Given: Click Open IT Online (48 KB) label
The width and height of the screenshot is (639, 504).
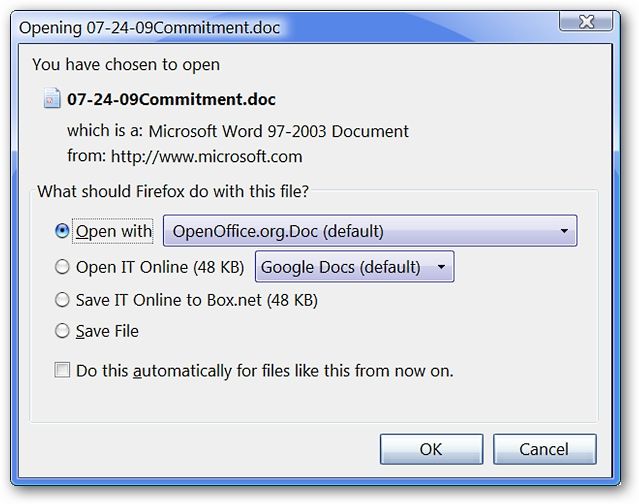Looking at the screenshot, I should [160, 267].
